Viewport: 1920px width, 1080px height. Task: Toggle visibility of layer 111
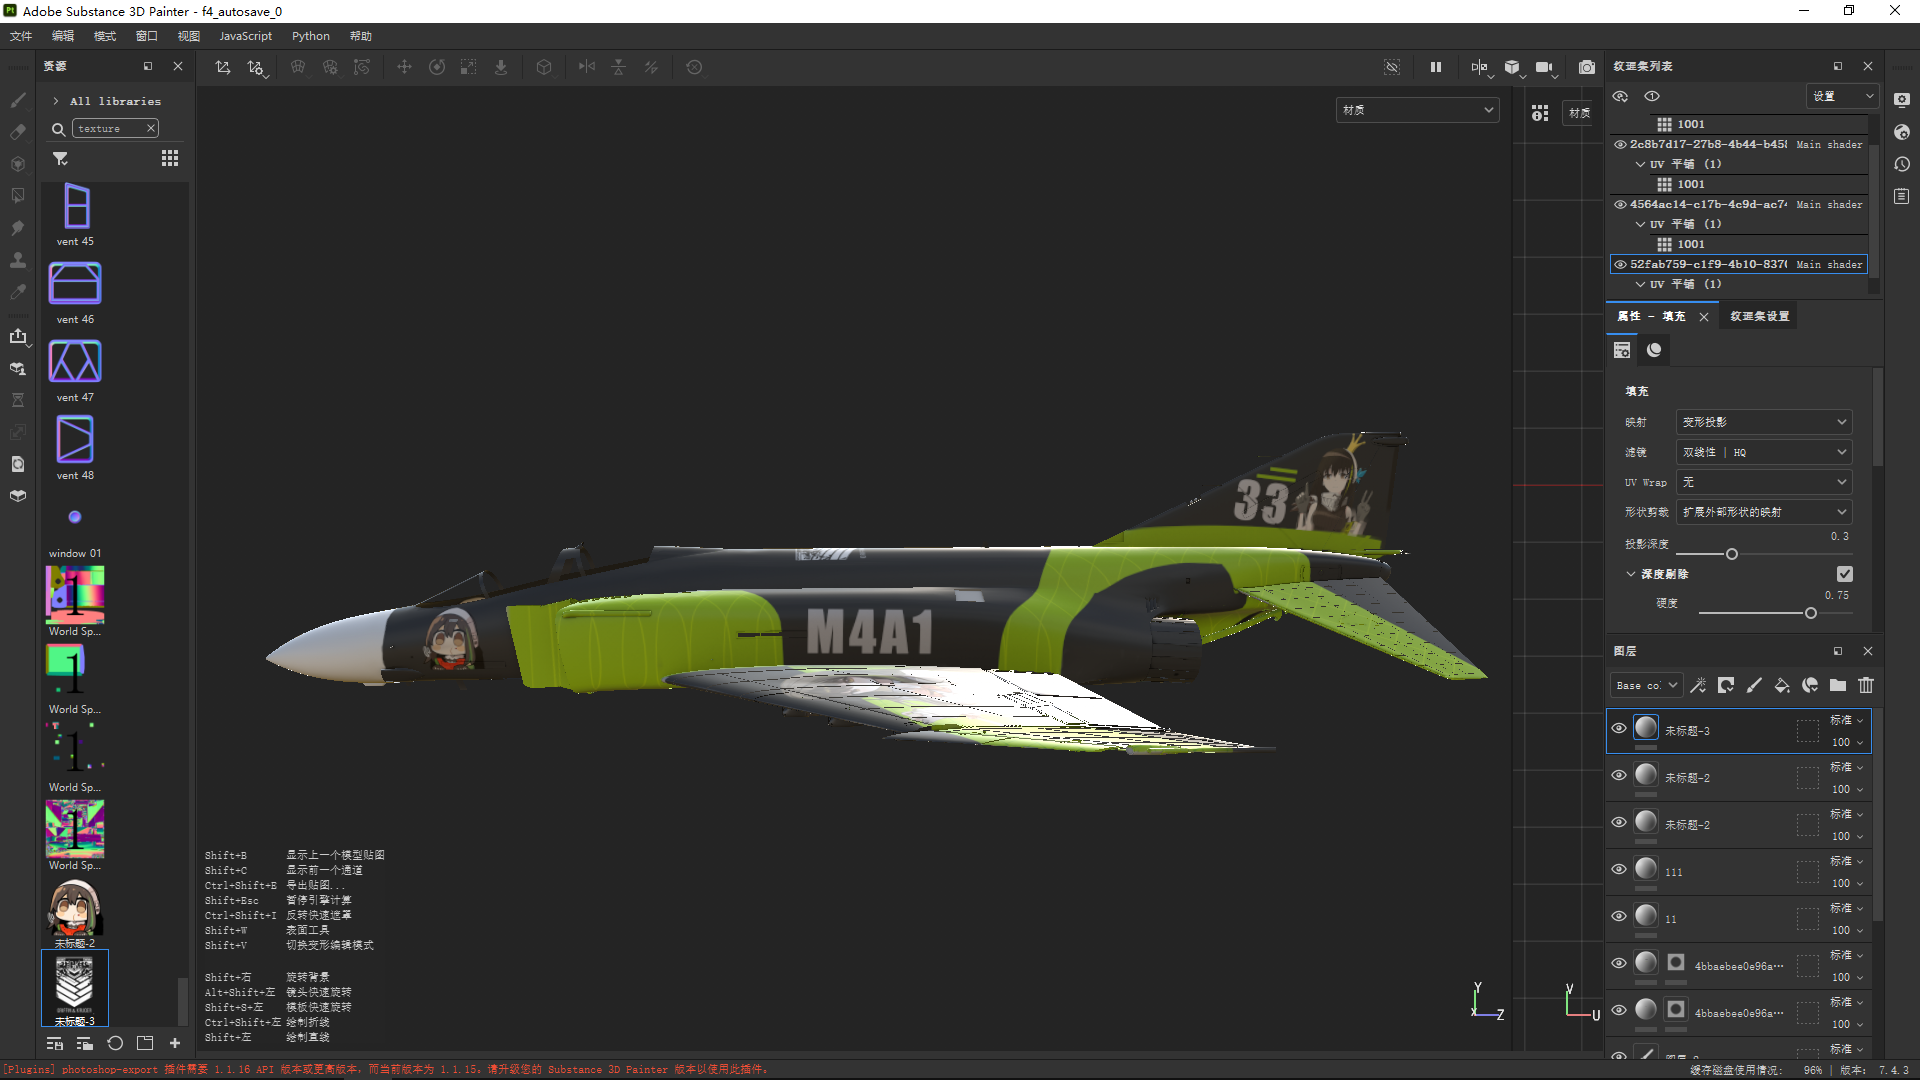pyautogui.click(x=1619, y=870)
